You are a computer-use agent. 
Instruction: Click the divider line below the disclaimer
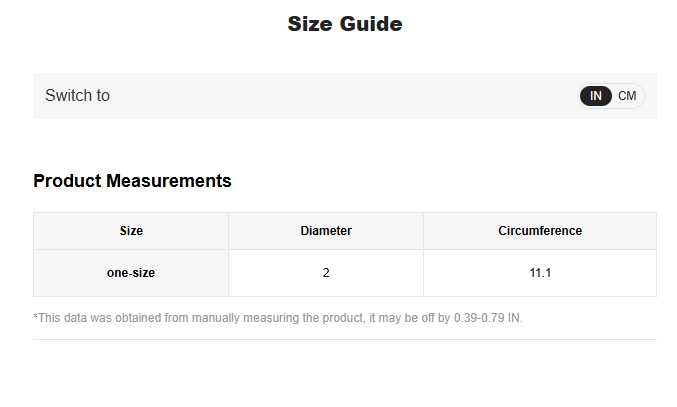344,339
